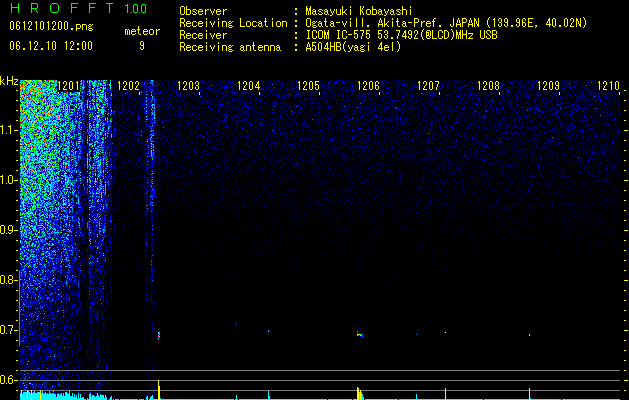629x400 pixels.
Task: Click the 0.6 kHz axis label
Action: pyautogui.click(x=8, y=380)
